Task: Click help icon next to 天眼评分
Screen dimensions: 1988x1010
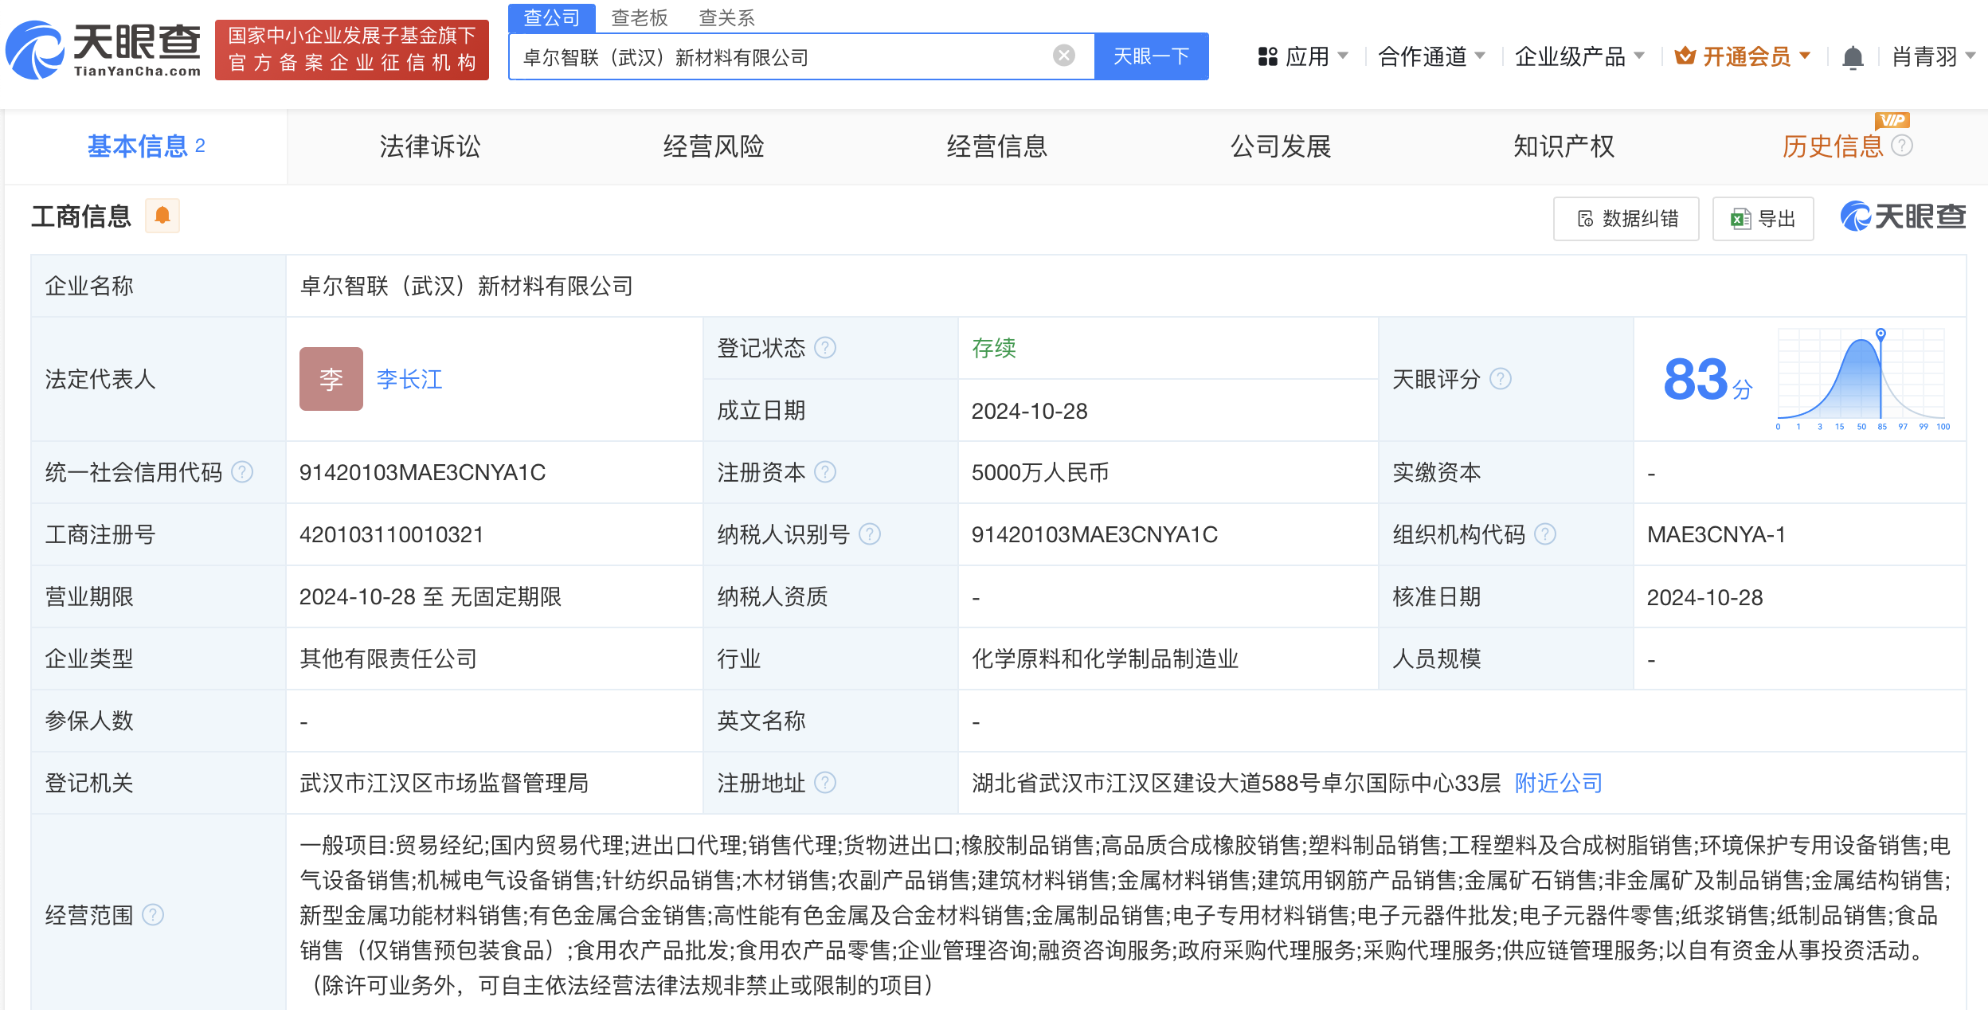Action: tap(1500, 379)
